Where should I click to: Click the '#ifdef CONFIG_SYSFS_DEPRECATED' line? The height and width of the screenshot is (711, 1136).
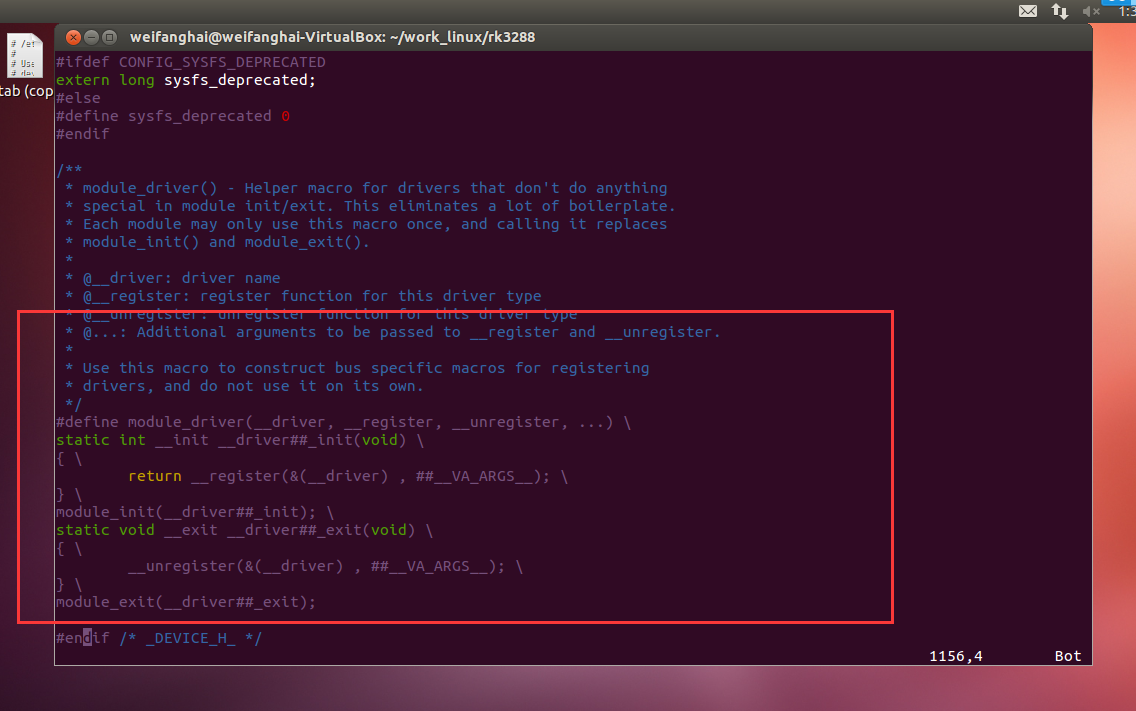(190, 62)
